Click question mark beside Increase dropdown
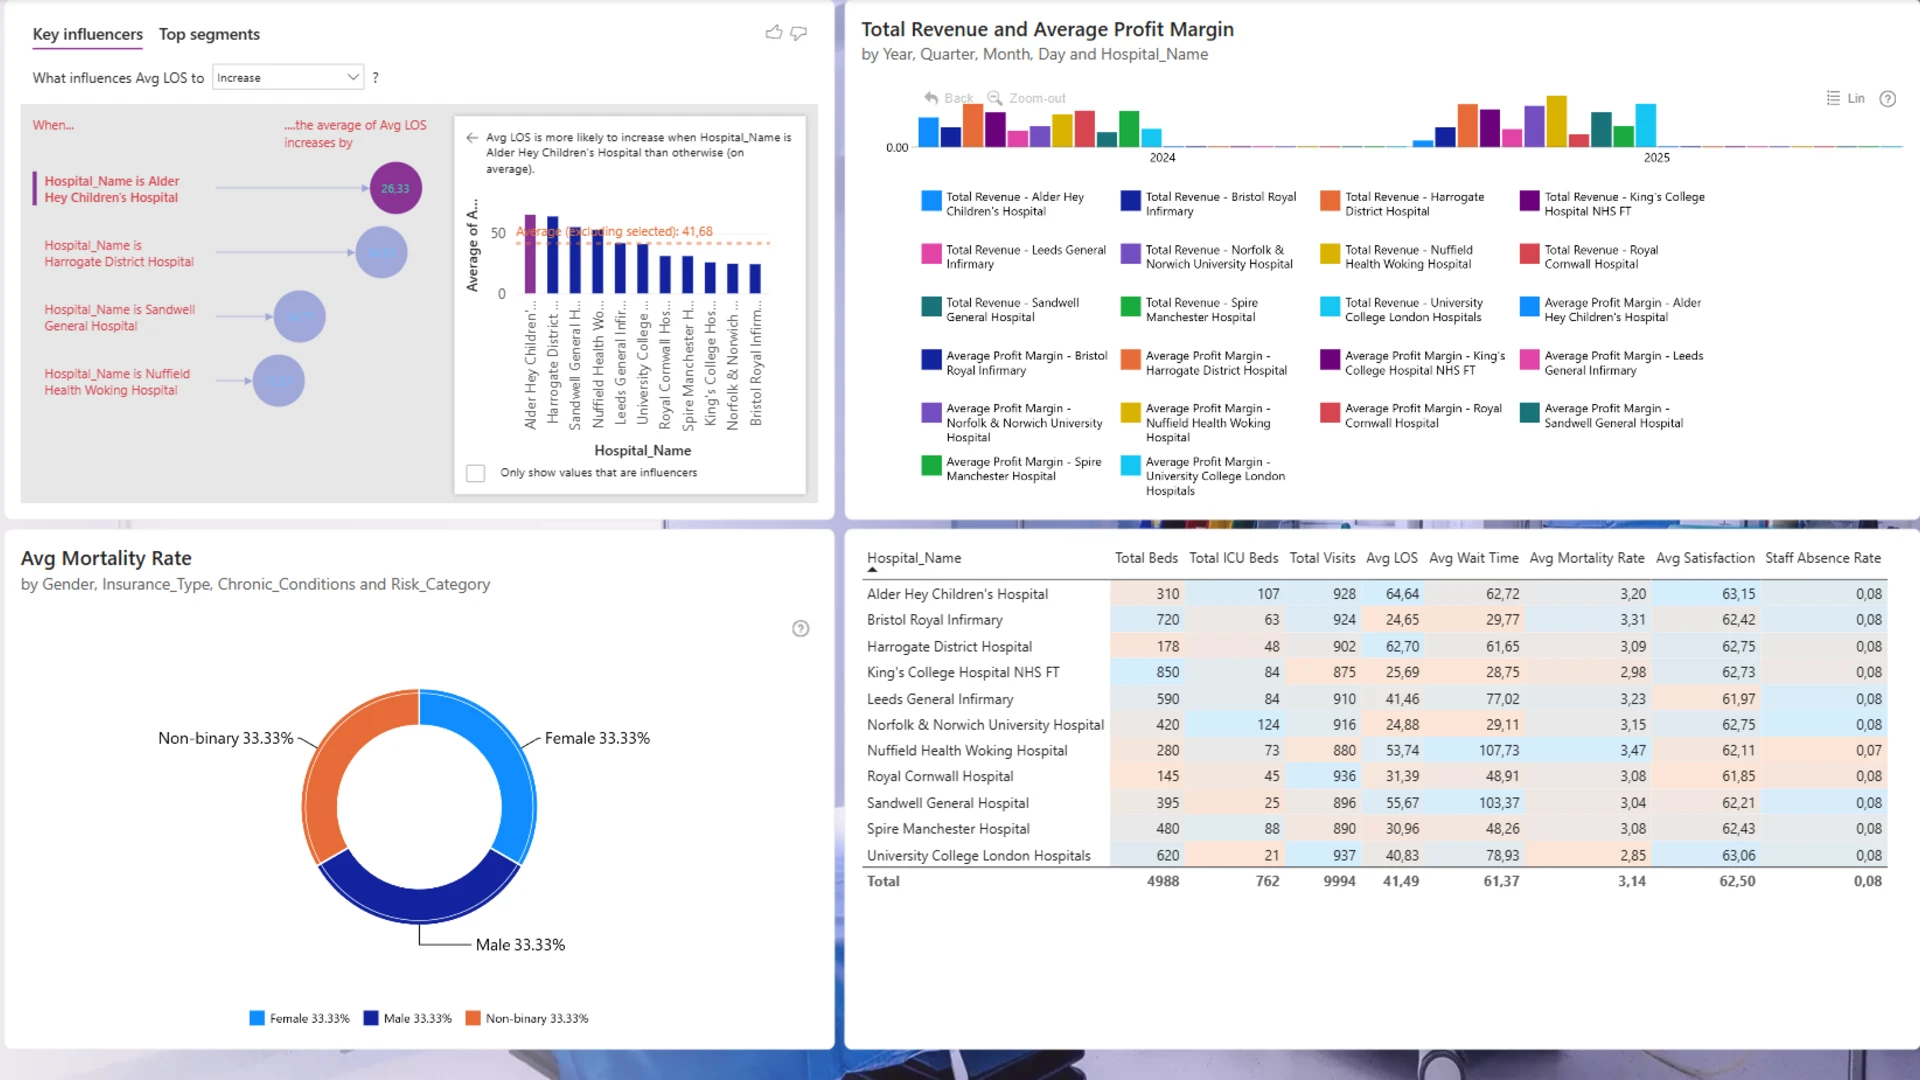Screen dimensions: 1920x1080 (375, 77)
